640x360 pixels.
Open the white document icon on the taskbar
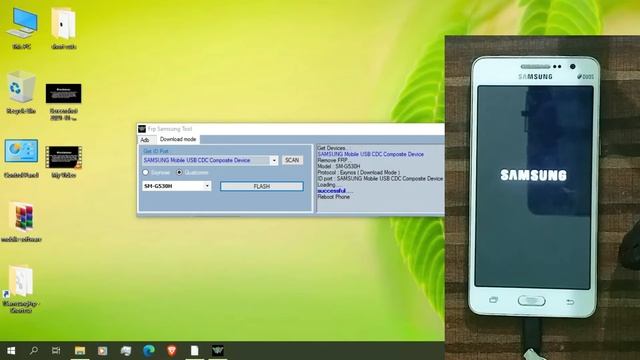(x=195, y=351)
